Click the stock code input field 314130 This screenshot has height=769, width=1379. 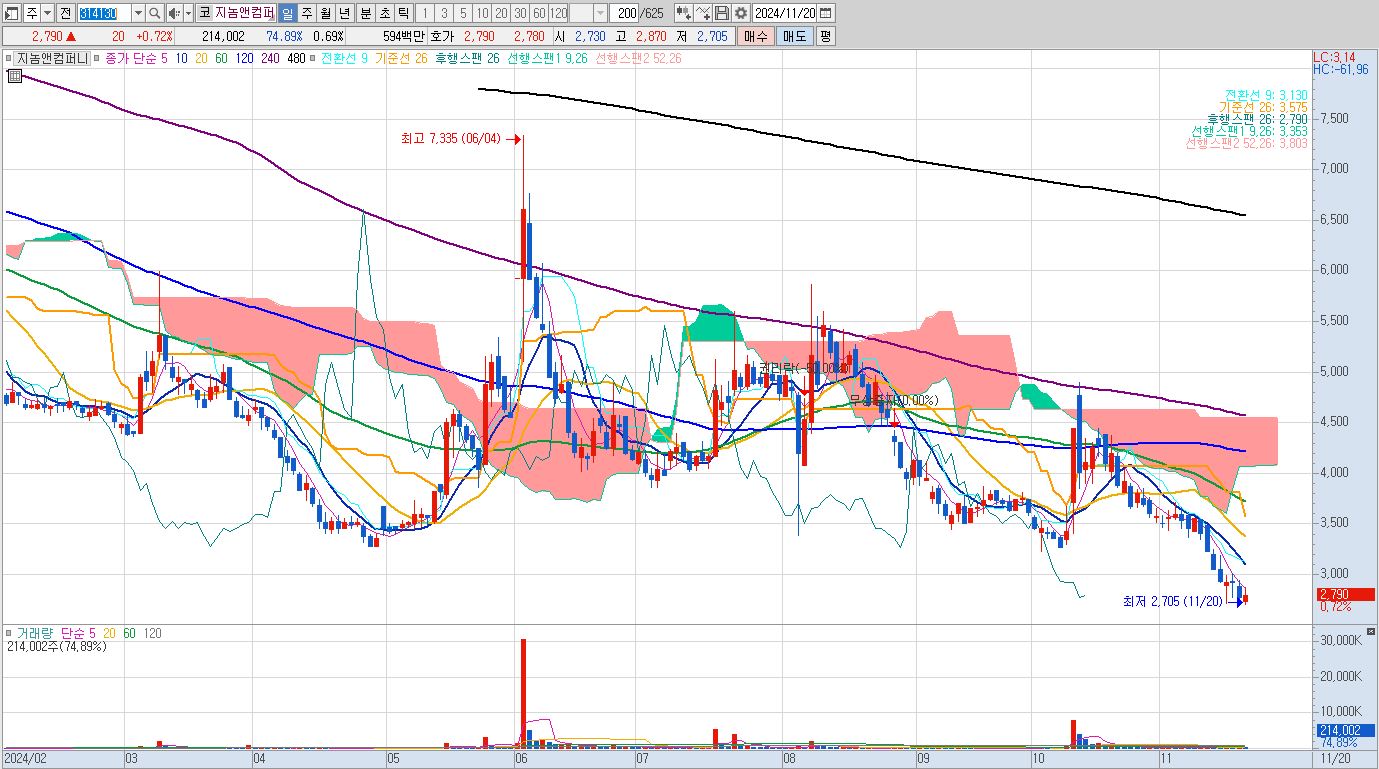coord(105,13)
